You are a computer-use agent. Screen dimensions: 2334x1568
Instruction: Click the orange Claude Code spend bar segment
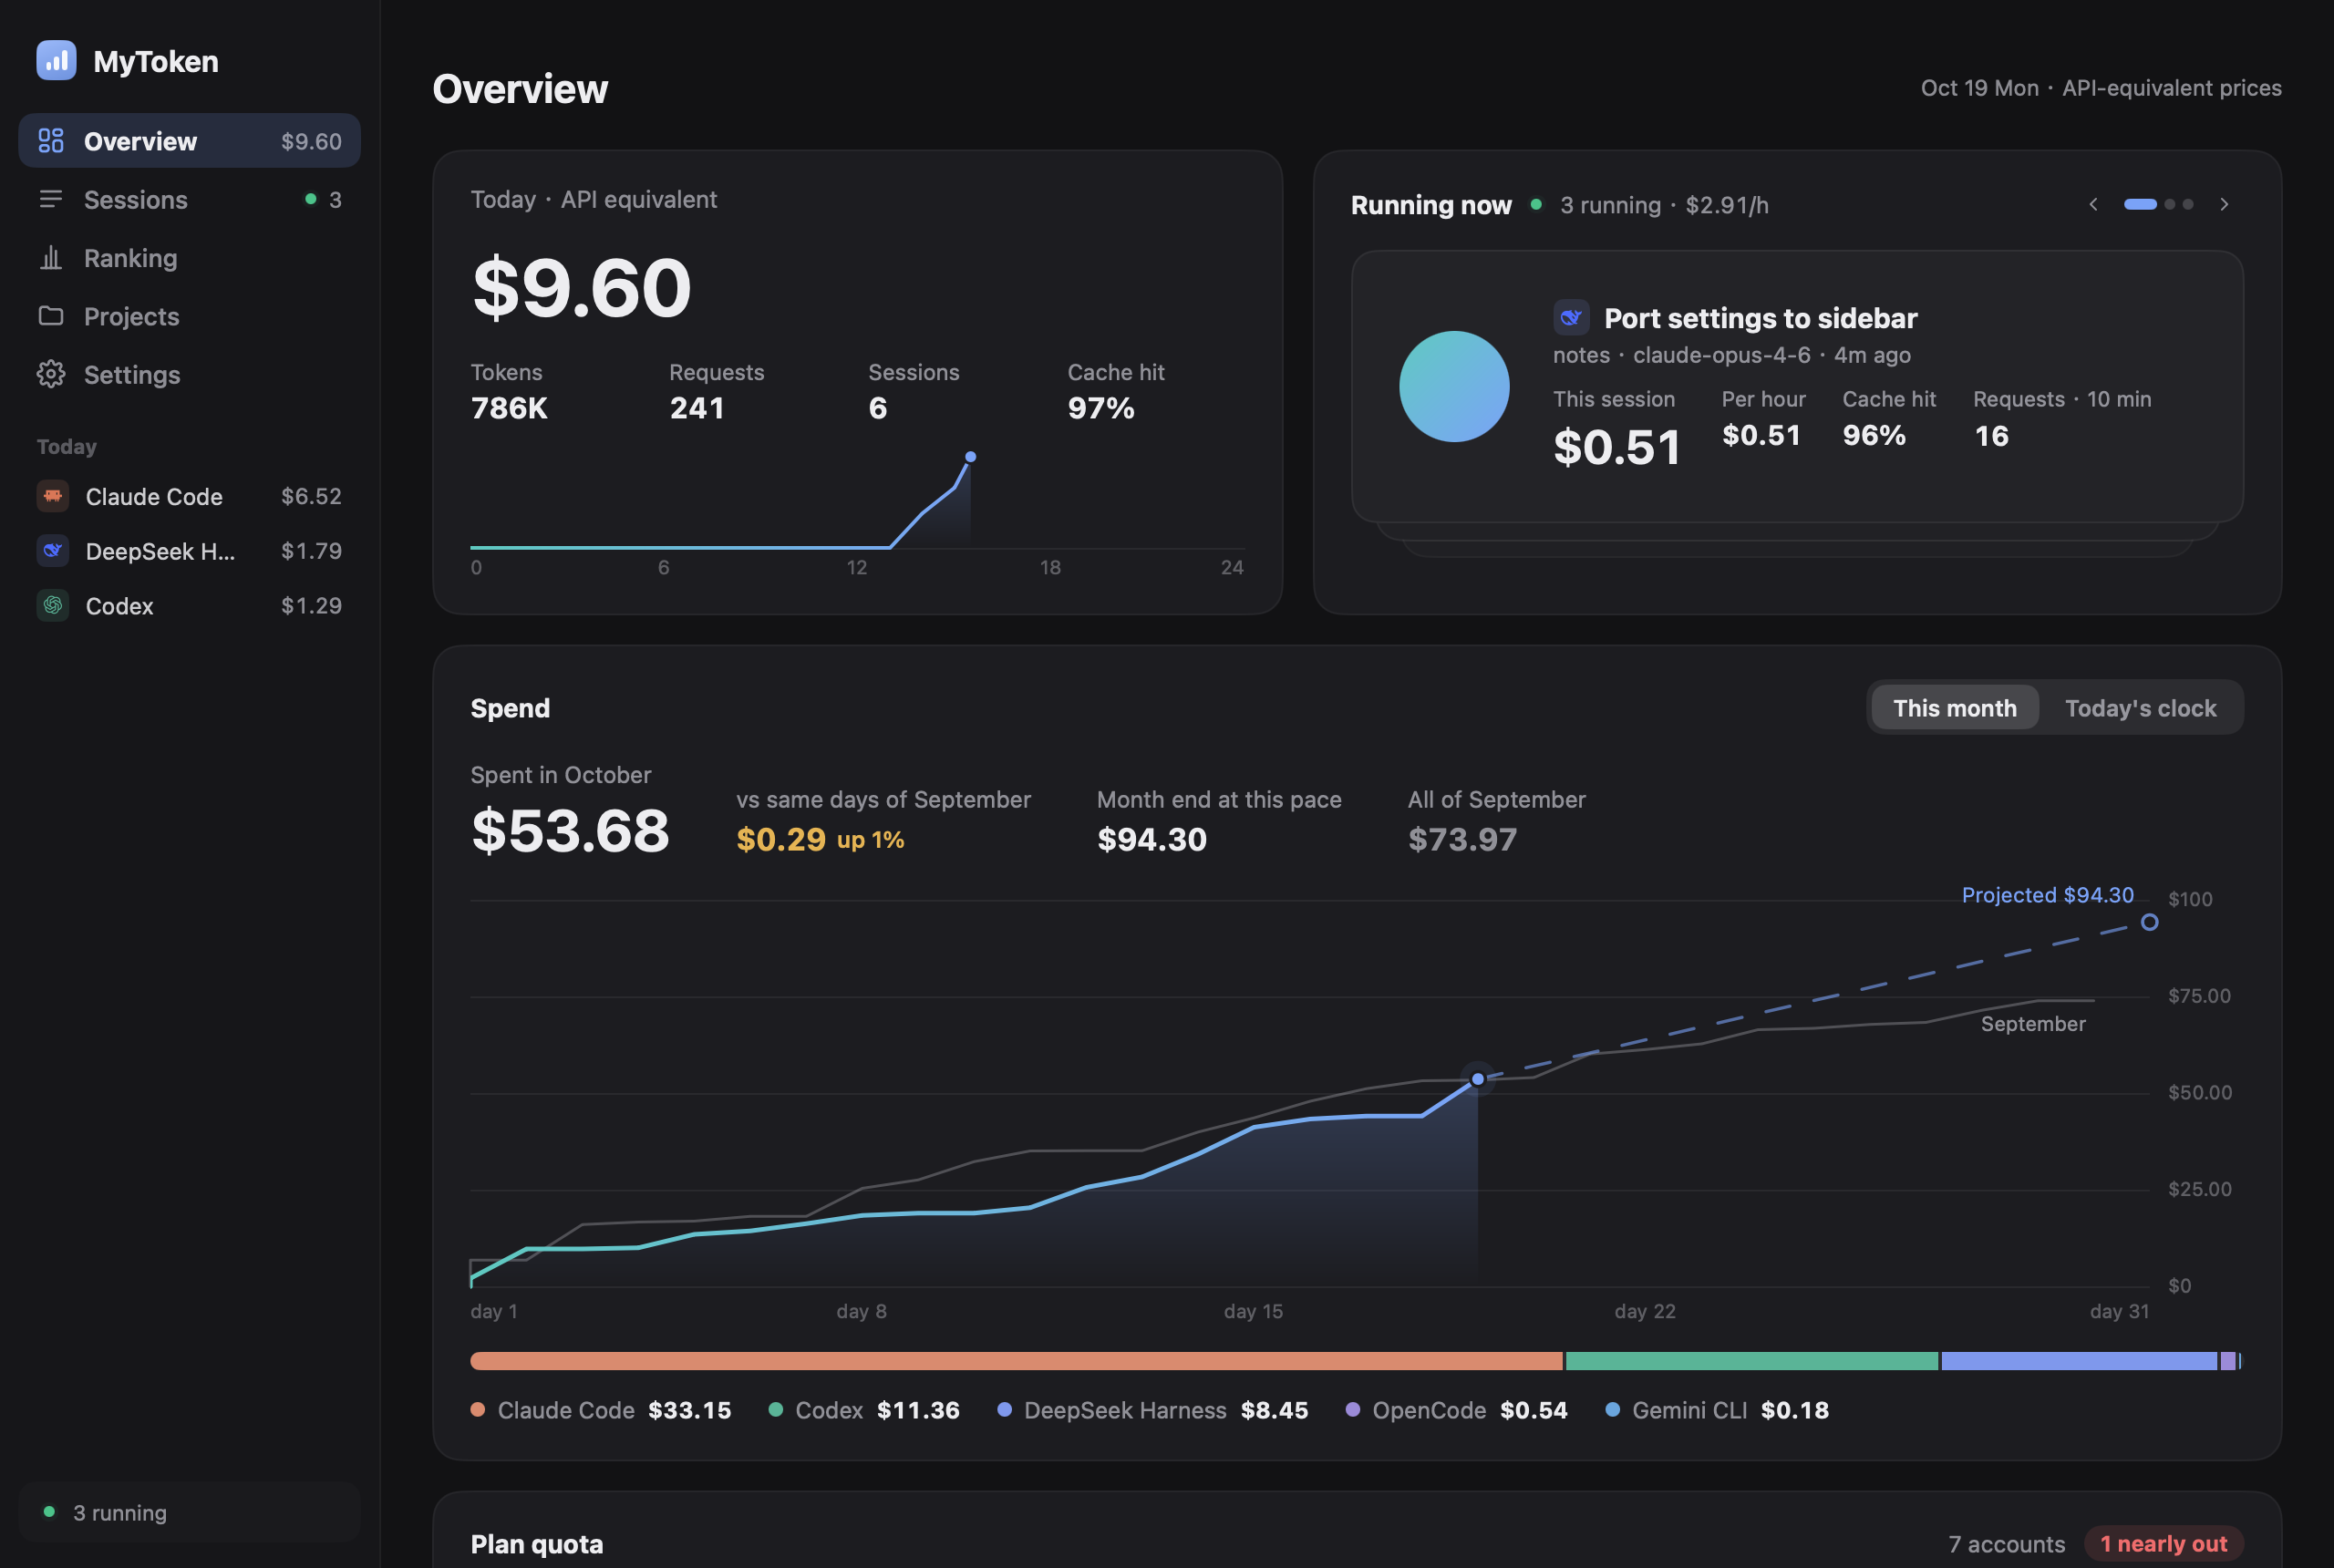coord(1016,1361)
